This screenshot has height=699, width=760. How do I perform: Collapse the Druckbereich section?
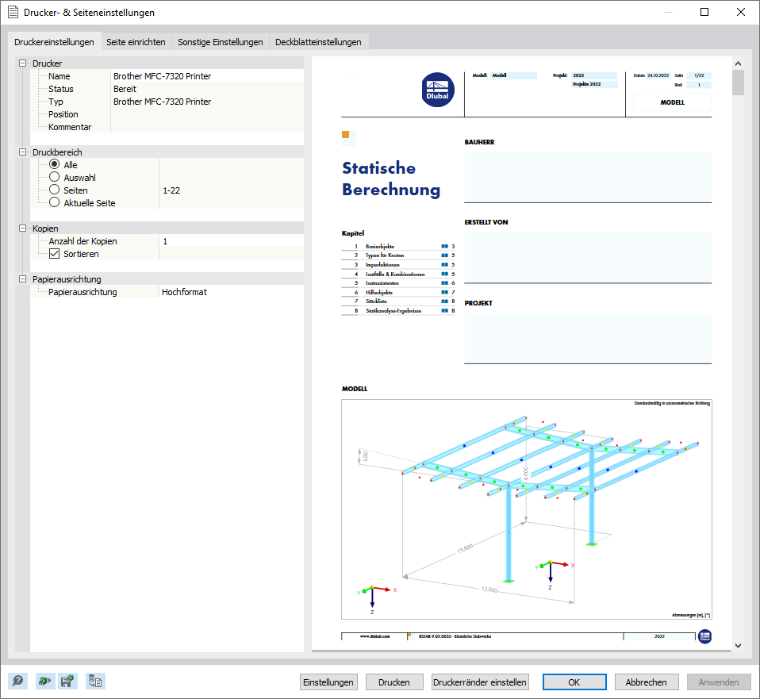pos(22,152)
